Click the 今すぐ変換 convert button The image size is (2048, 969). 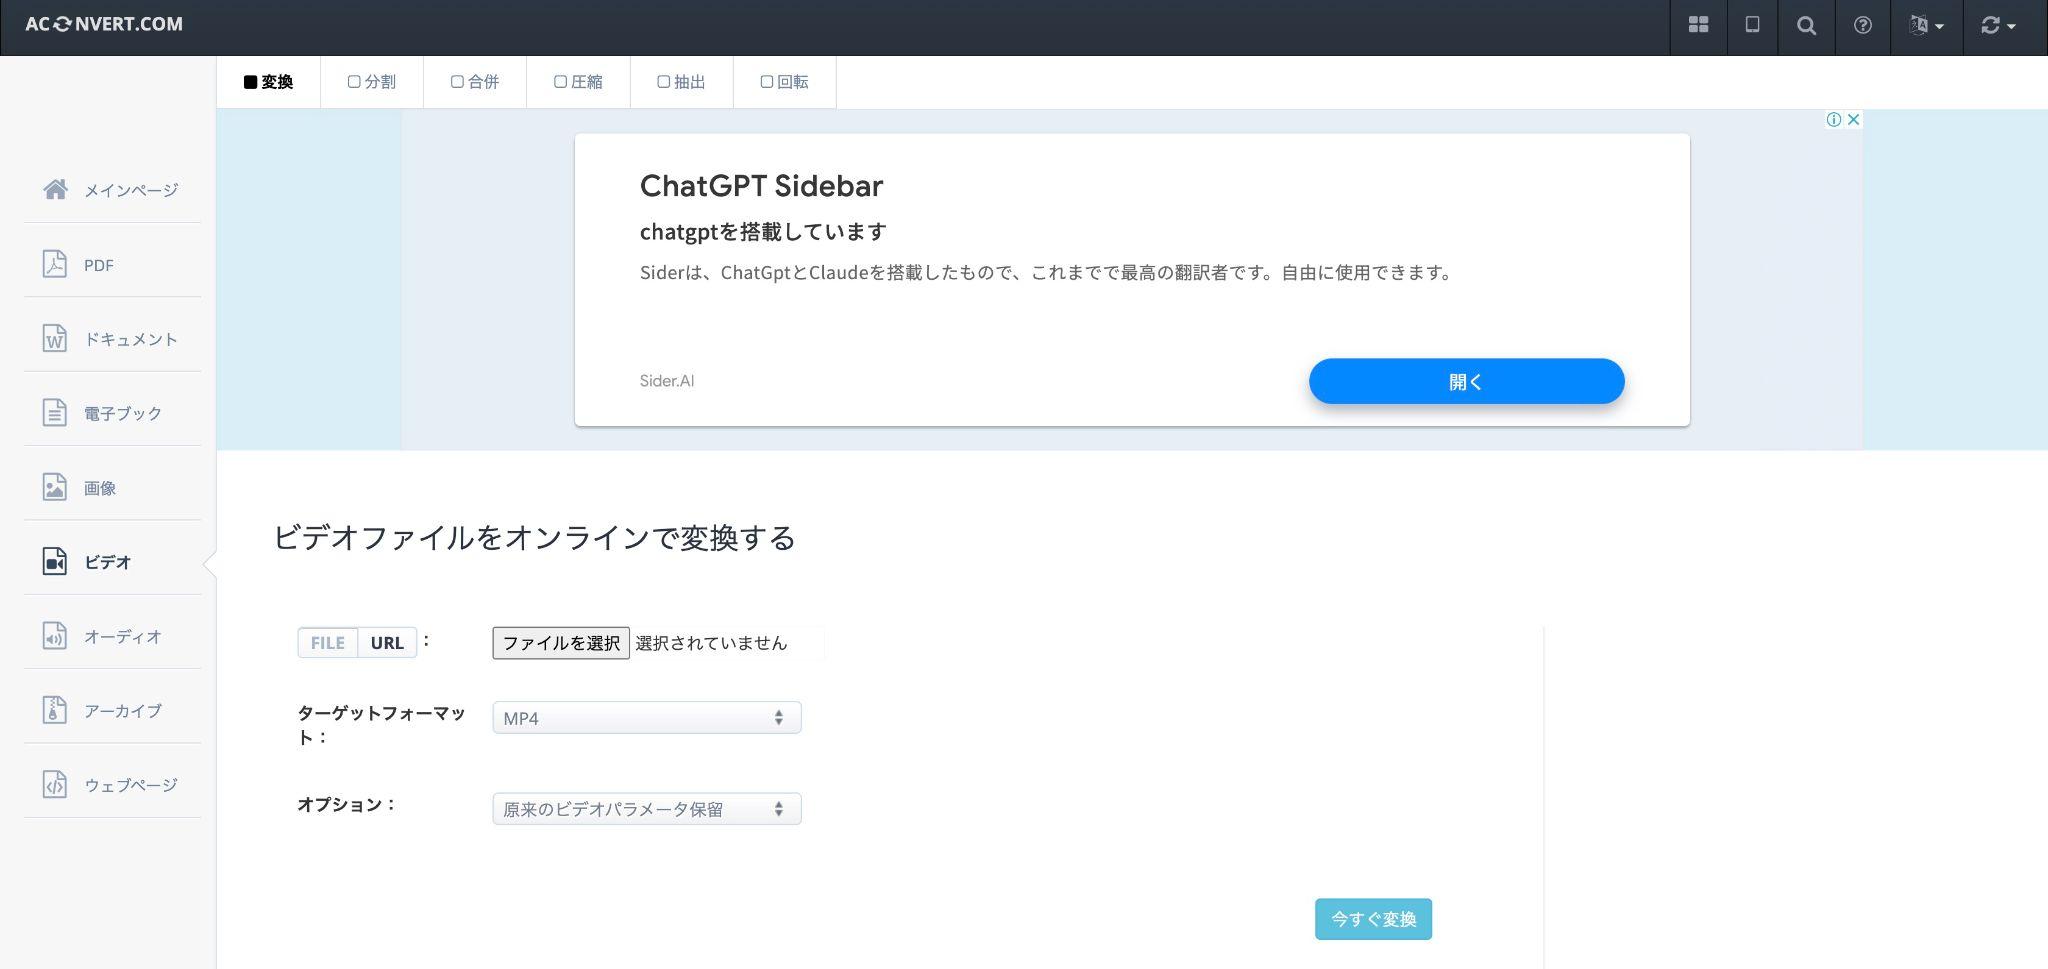tap(1373, 919)
